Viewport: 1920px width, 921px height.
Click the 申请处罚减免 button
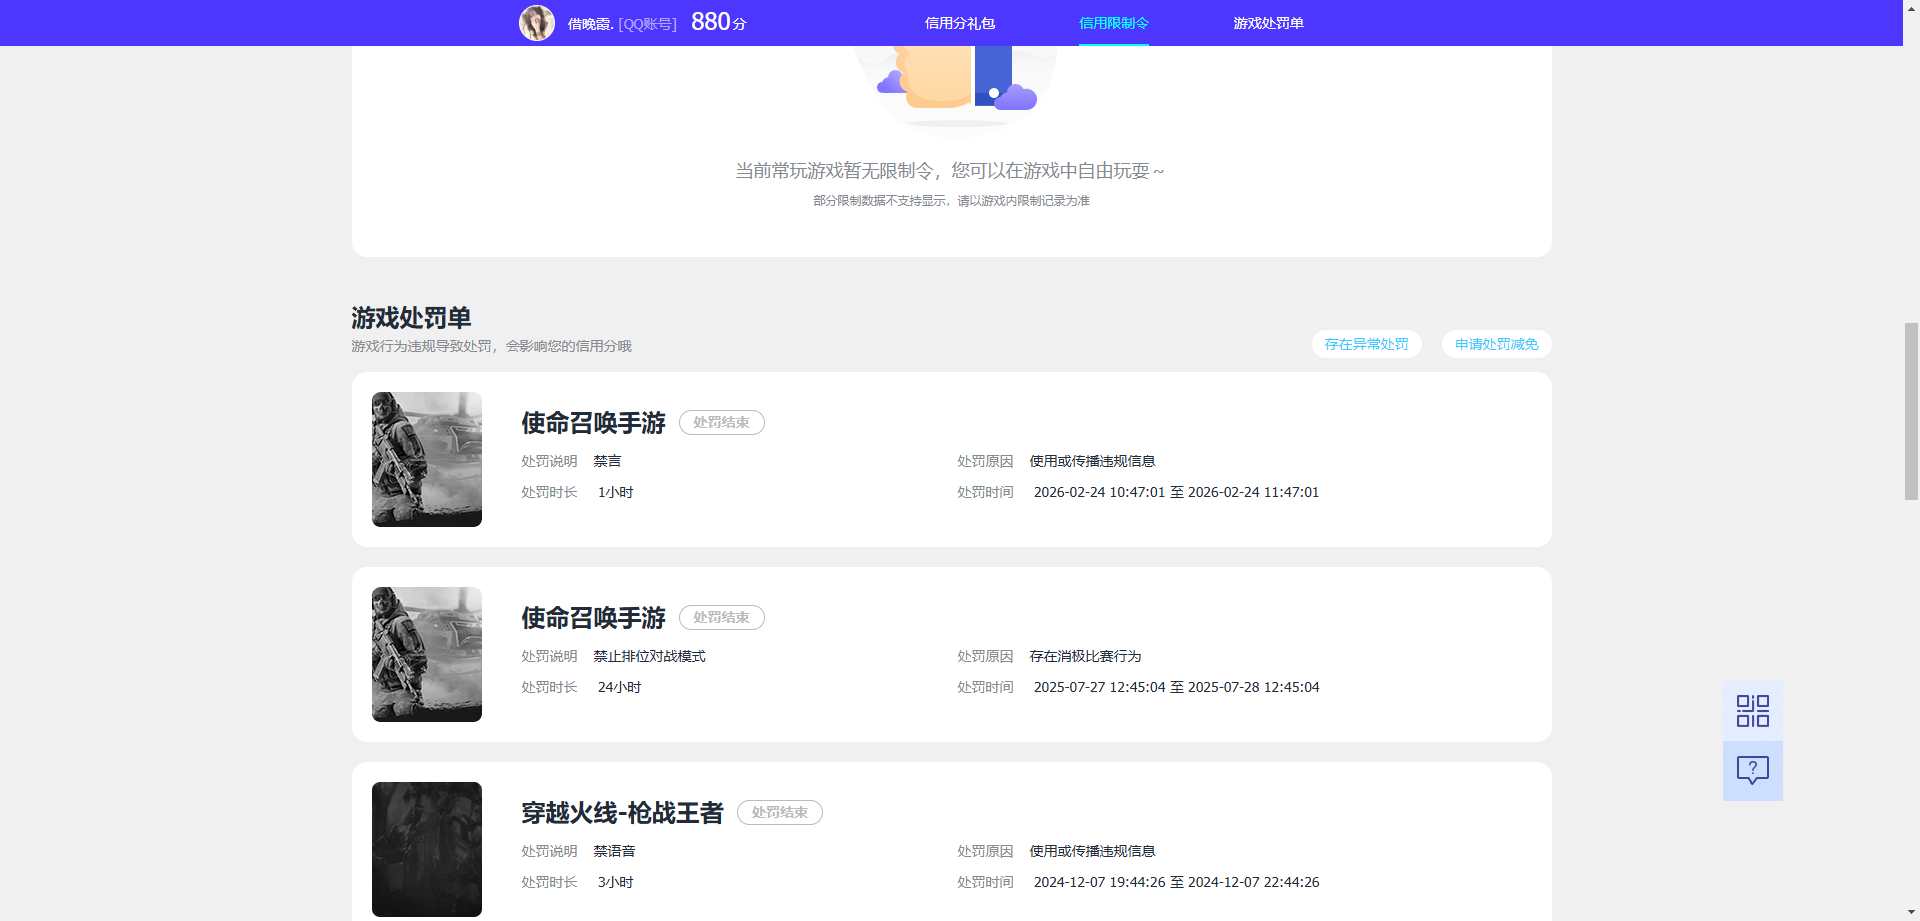1496,344
